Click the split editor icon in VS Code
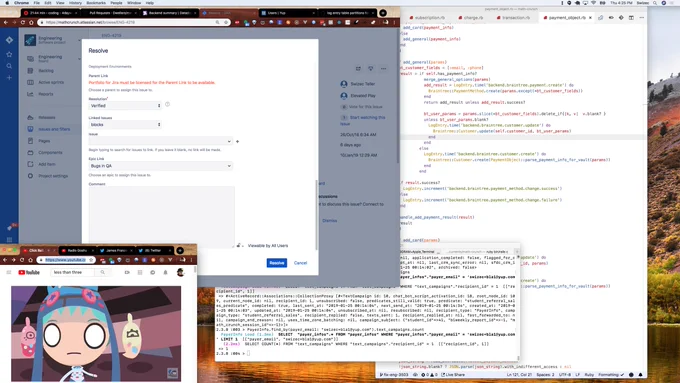 (x=631, y=18)
